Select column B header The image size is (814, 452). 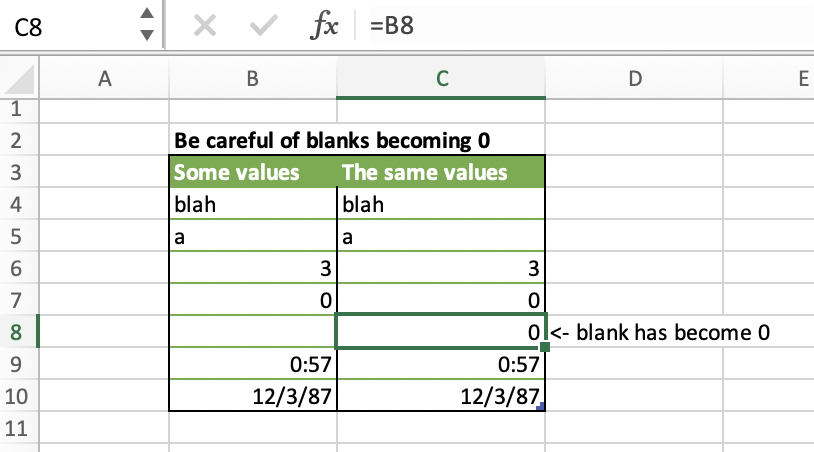(253, 81)
